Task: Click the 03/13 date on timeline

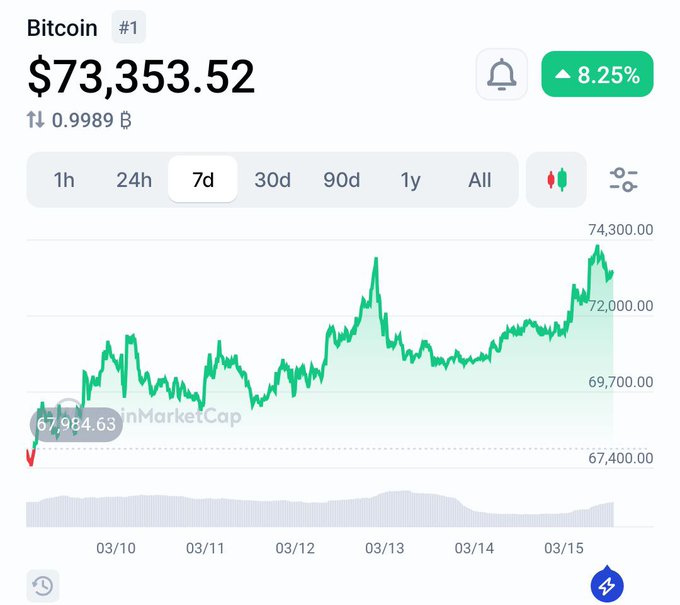Action: (x=384, y=548)
